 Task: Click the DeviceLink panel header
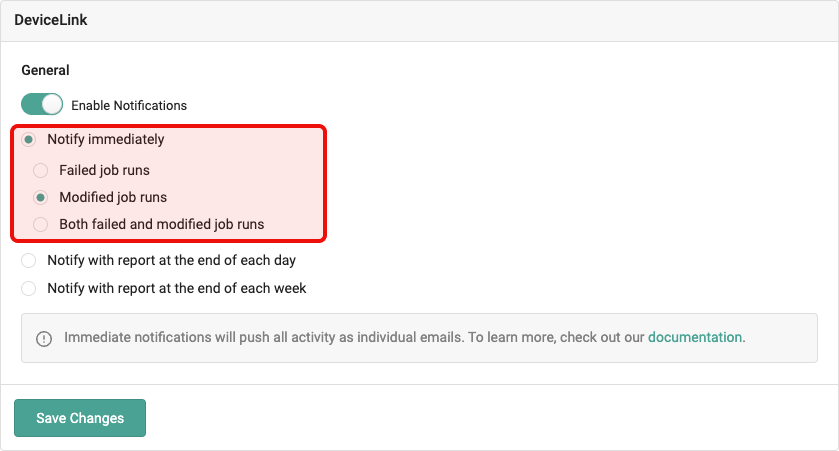point(51,20)
